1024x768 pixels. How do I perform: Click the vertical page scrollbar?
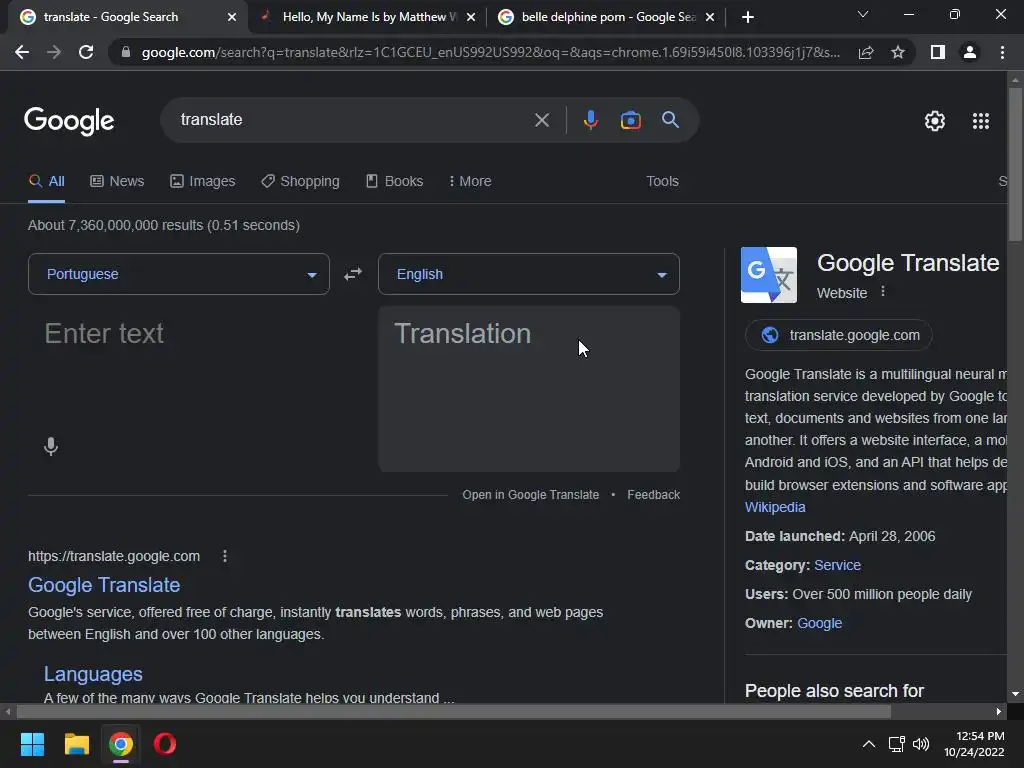coord(1015,167)
